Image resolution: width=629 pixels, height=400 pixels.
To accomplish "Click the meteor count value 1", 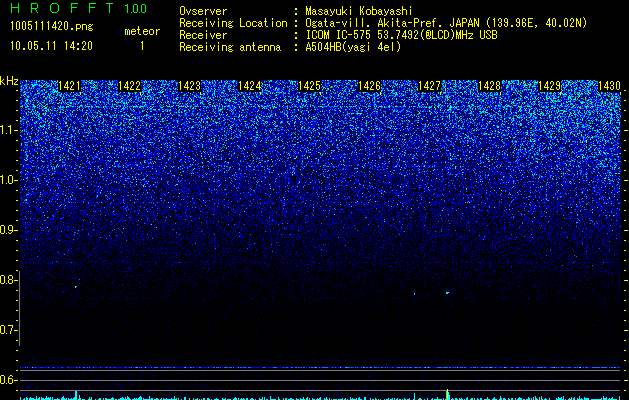I will pos(142,46).
